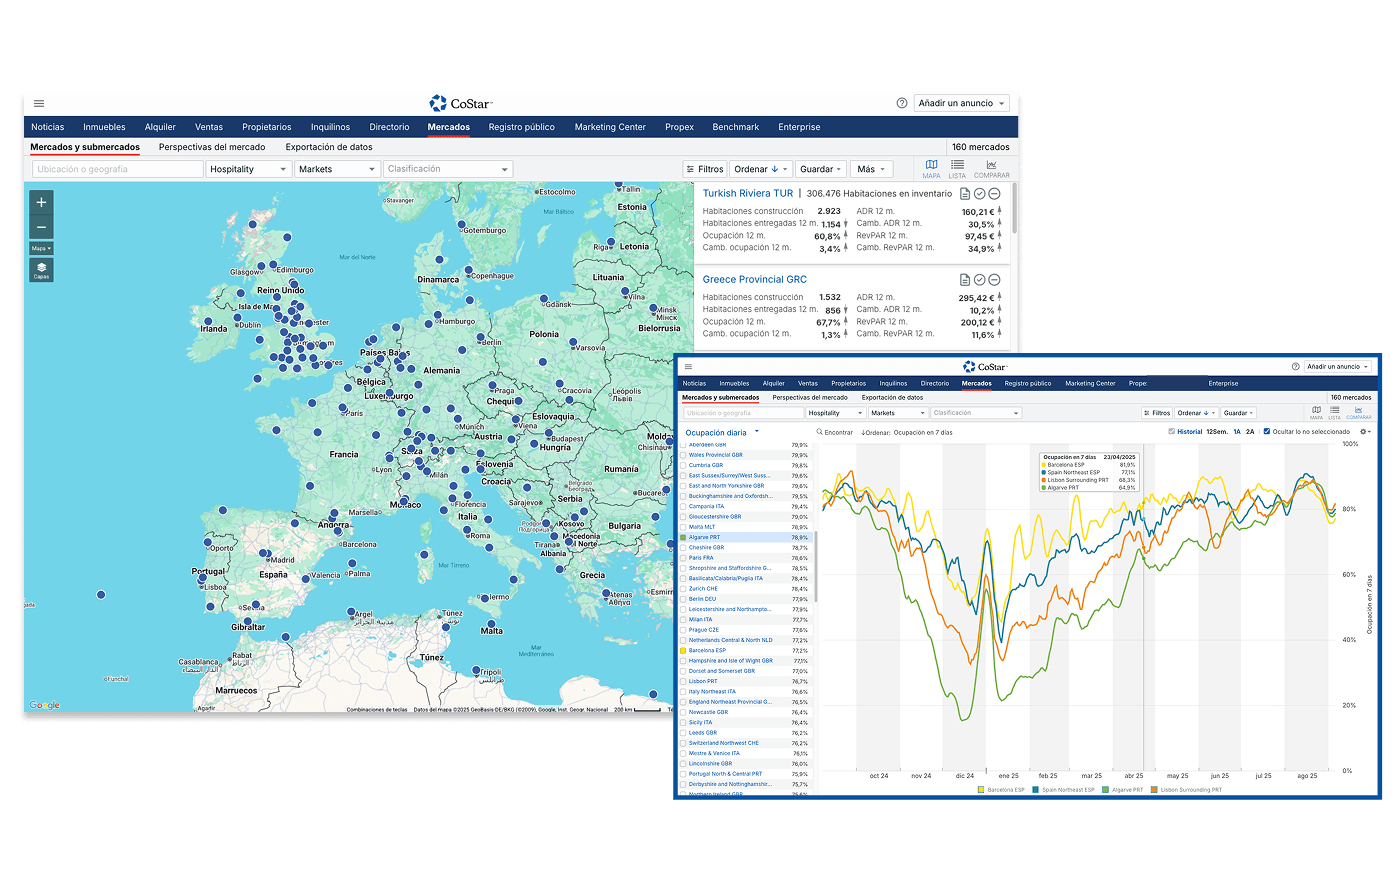Uncheck 'Ocultar lo no seleccionado' checkbox
The width and height of the screenshot is (1400, 894).
[1267, 432]
